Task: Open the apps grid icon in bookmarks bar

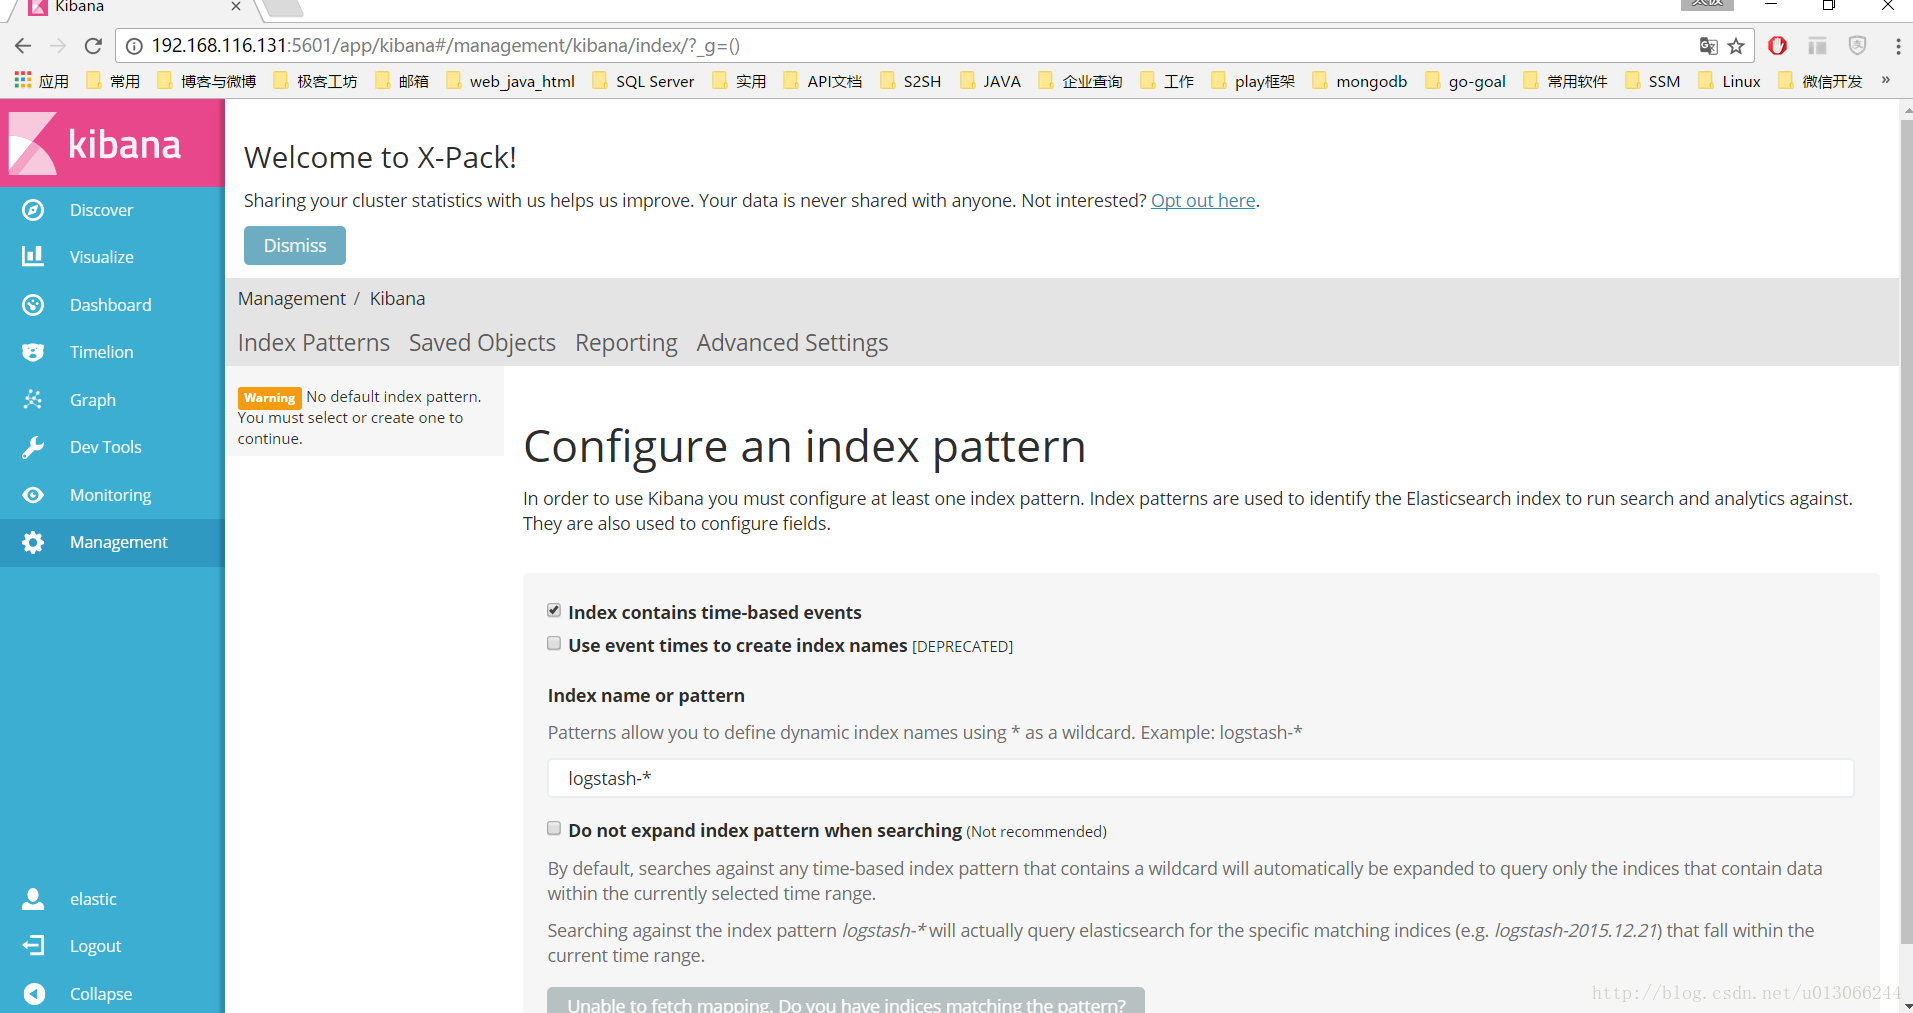Action: [x=22, y=80]
